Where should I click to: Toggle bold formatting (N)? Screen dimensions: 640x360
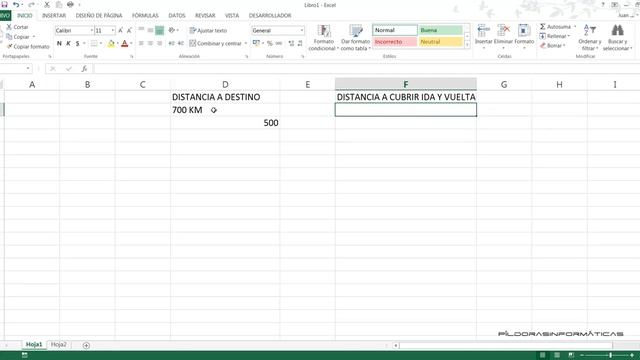[59, 43]
